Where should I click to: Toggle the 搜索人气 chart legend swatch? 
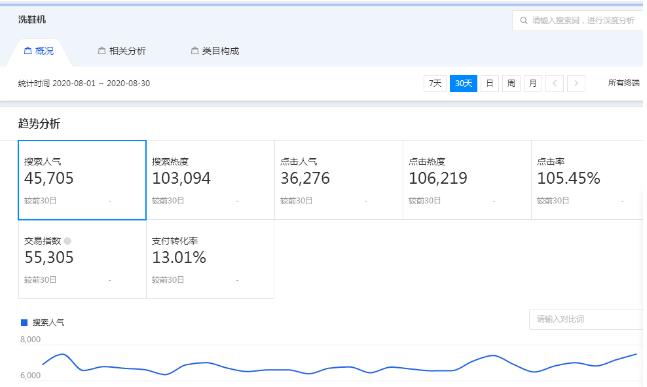pyautogui.click(x=24, y=322)
